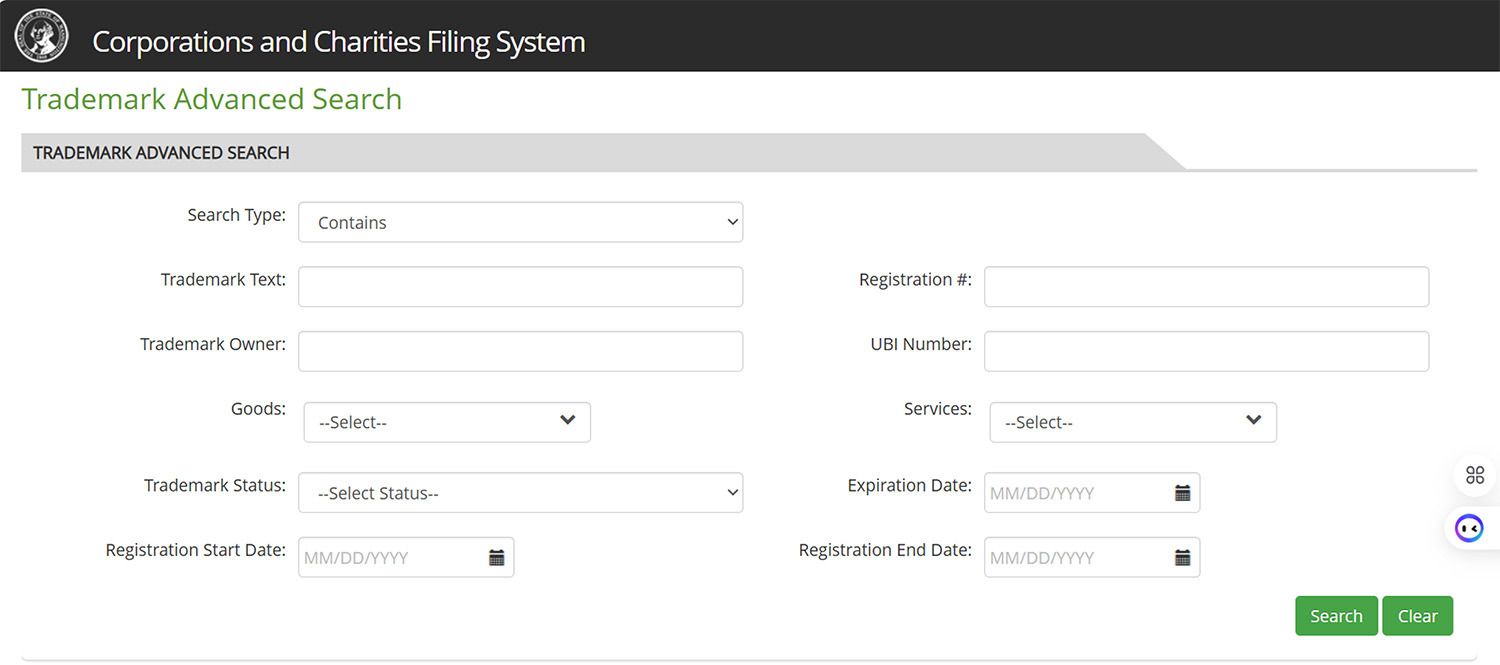Screen dimensions: 1500x665
Task: Select the Trademark Owner text box
Action: pos(520,352)
